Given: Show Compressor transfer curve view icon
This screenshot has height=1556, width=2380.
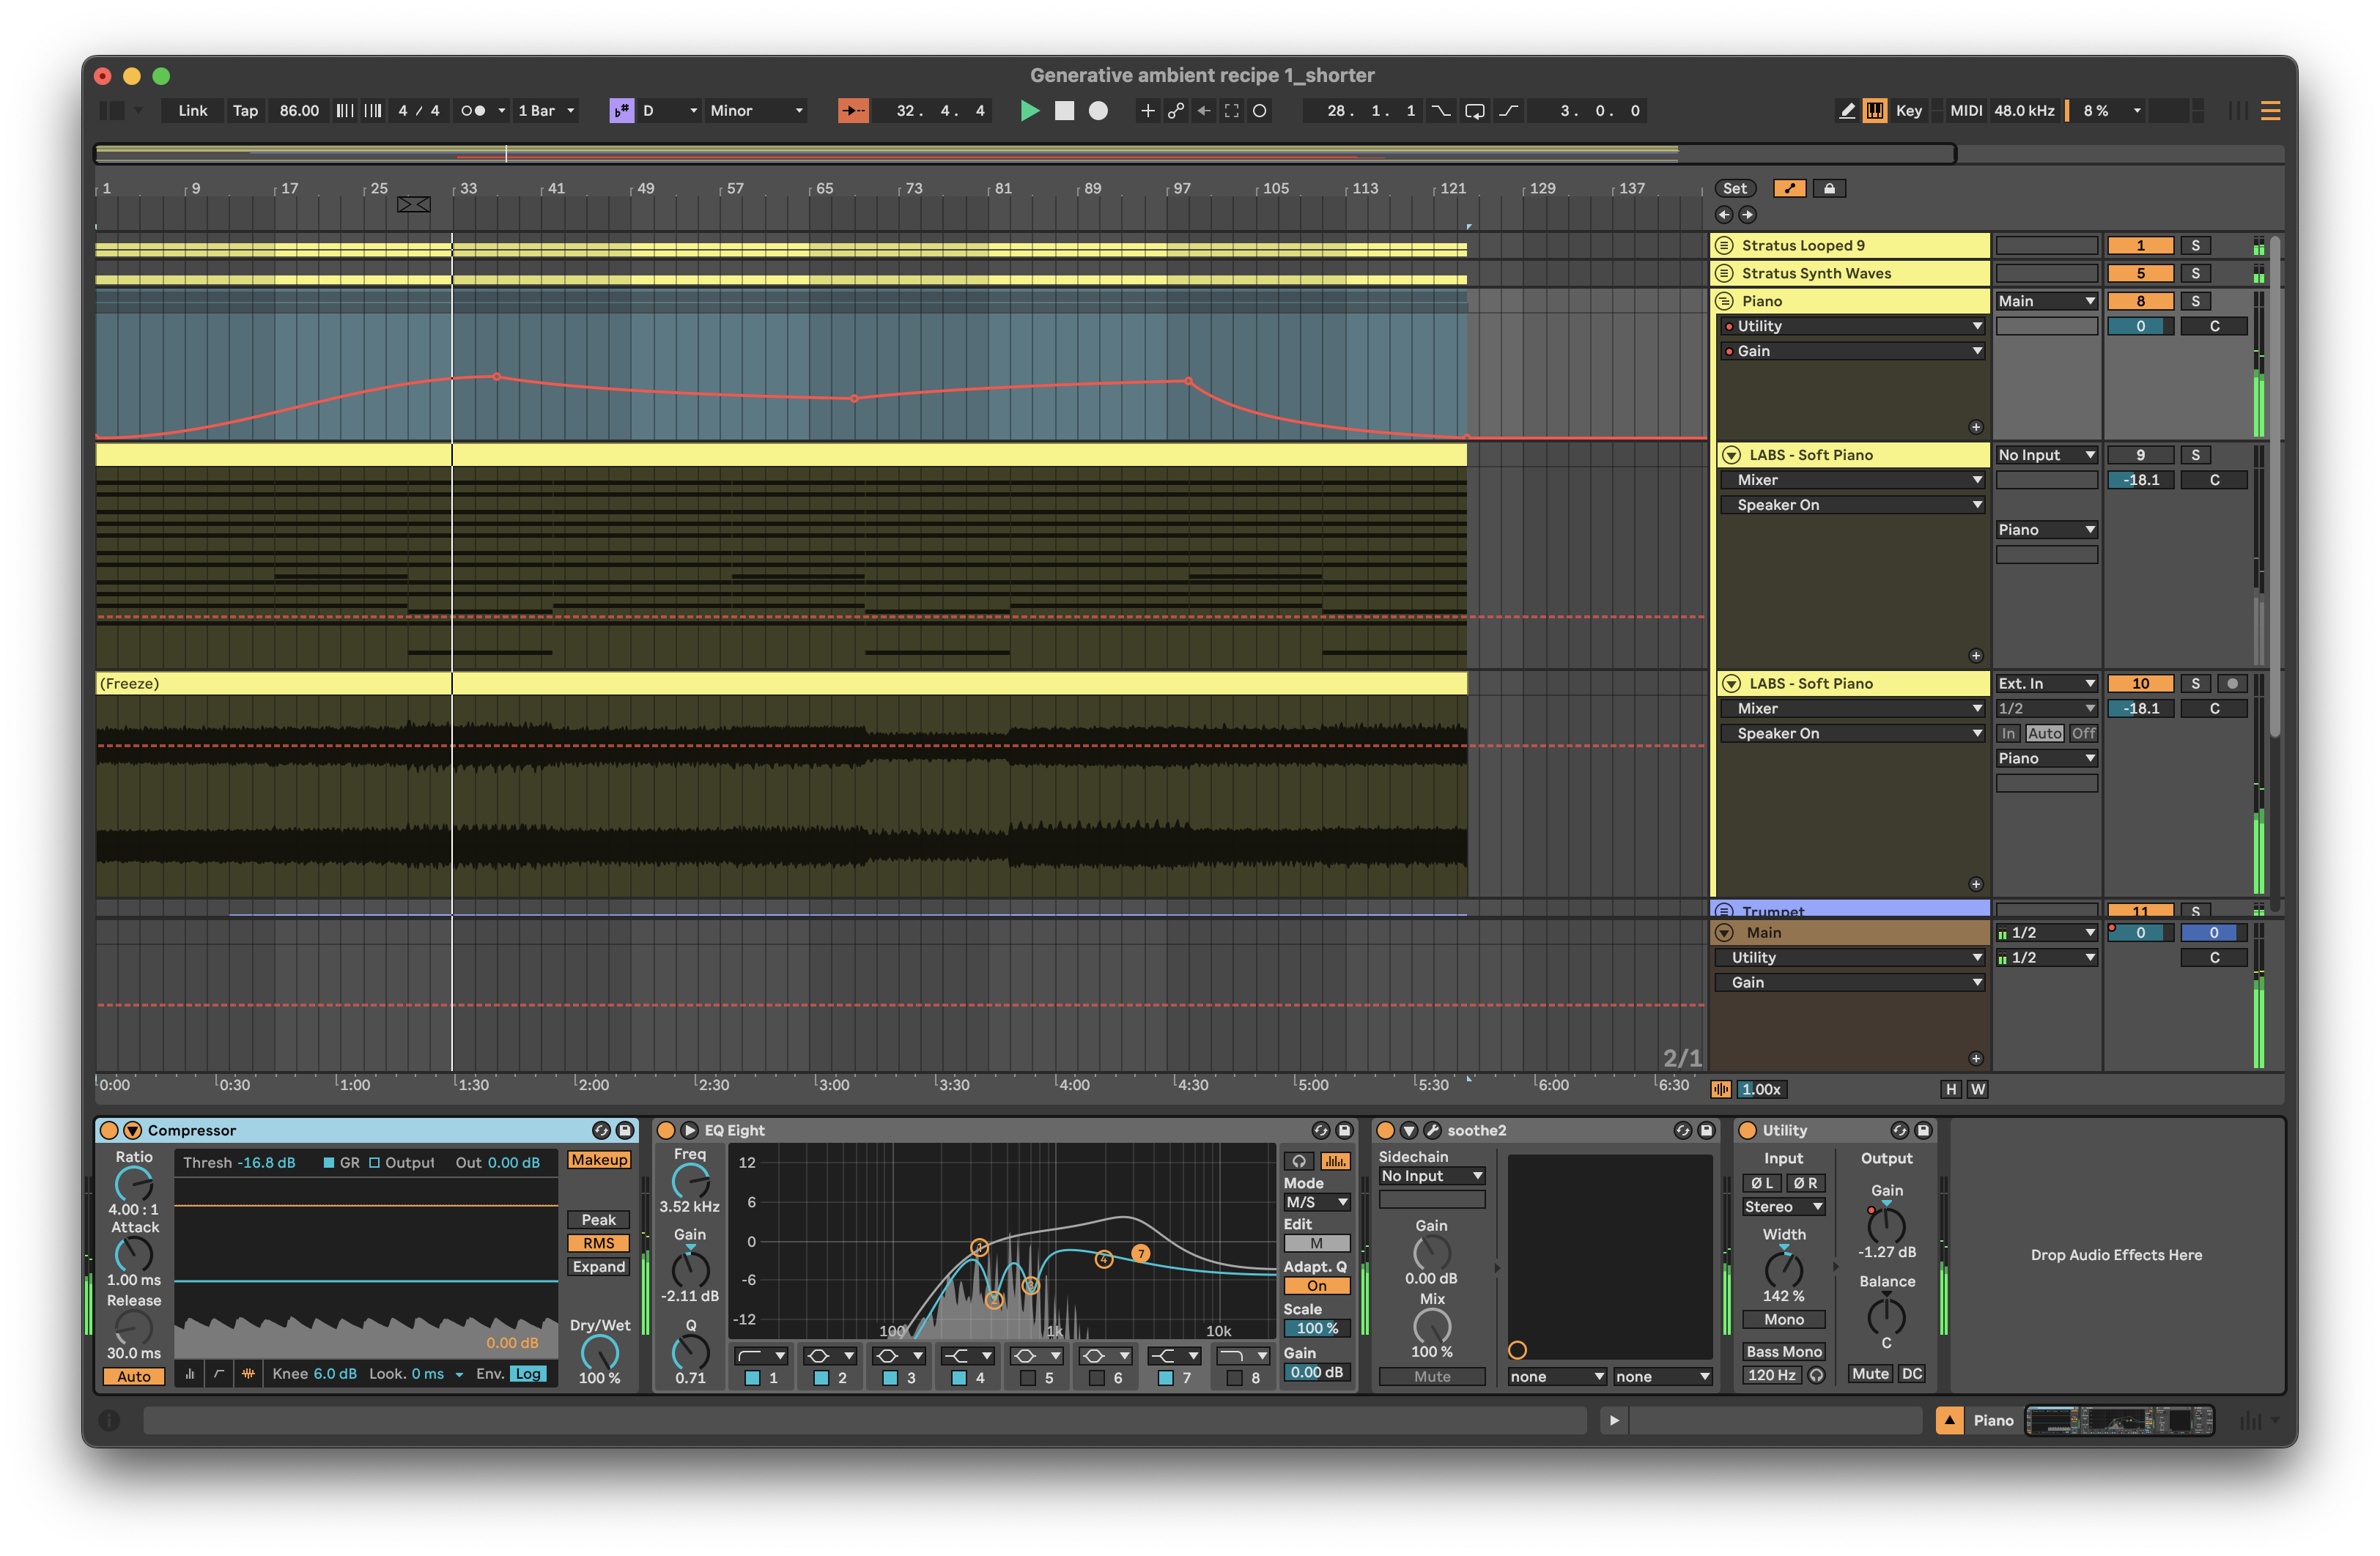Looking at the screenshot, I should click(x=219, y=1374).
